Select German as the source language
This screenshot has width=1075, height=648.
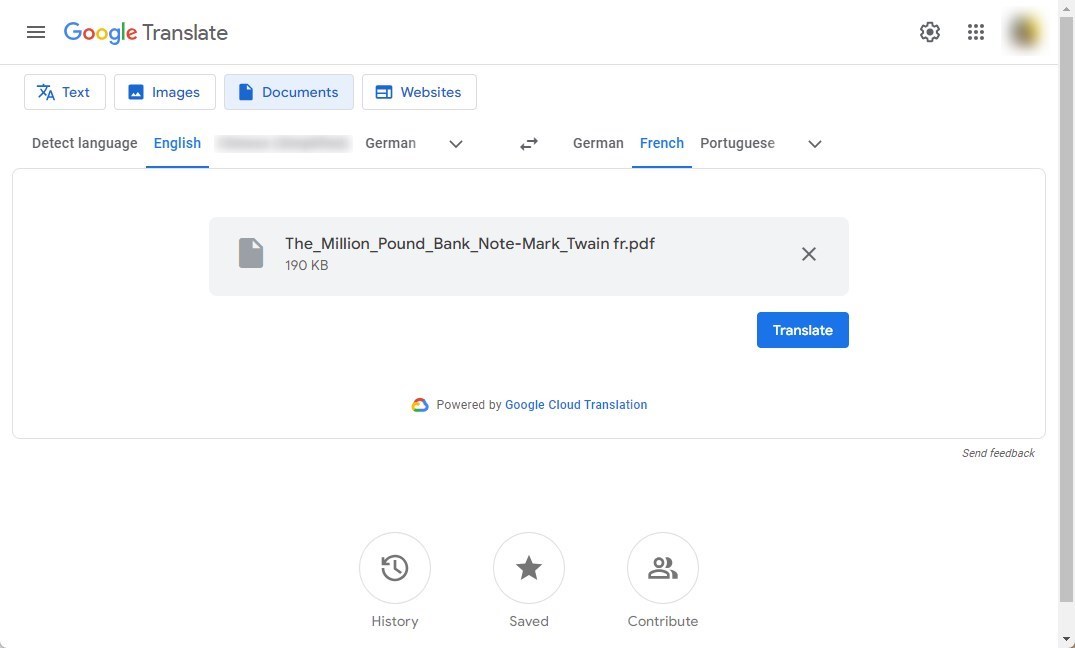tap(390, 143)
